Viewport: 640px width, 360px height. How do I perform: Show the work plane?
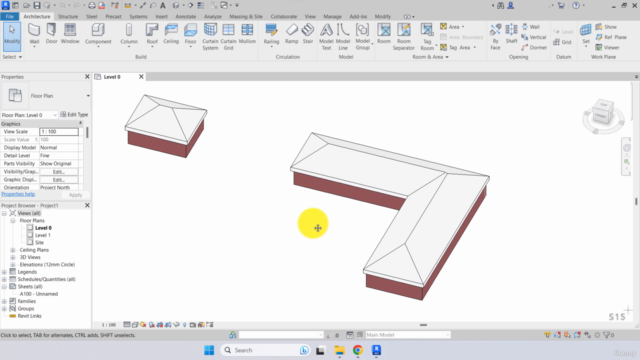606,27
